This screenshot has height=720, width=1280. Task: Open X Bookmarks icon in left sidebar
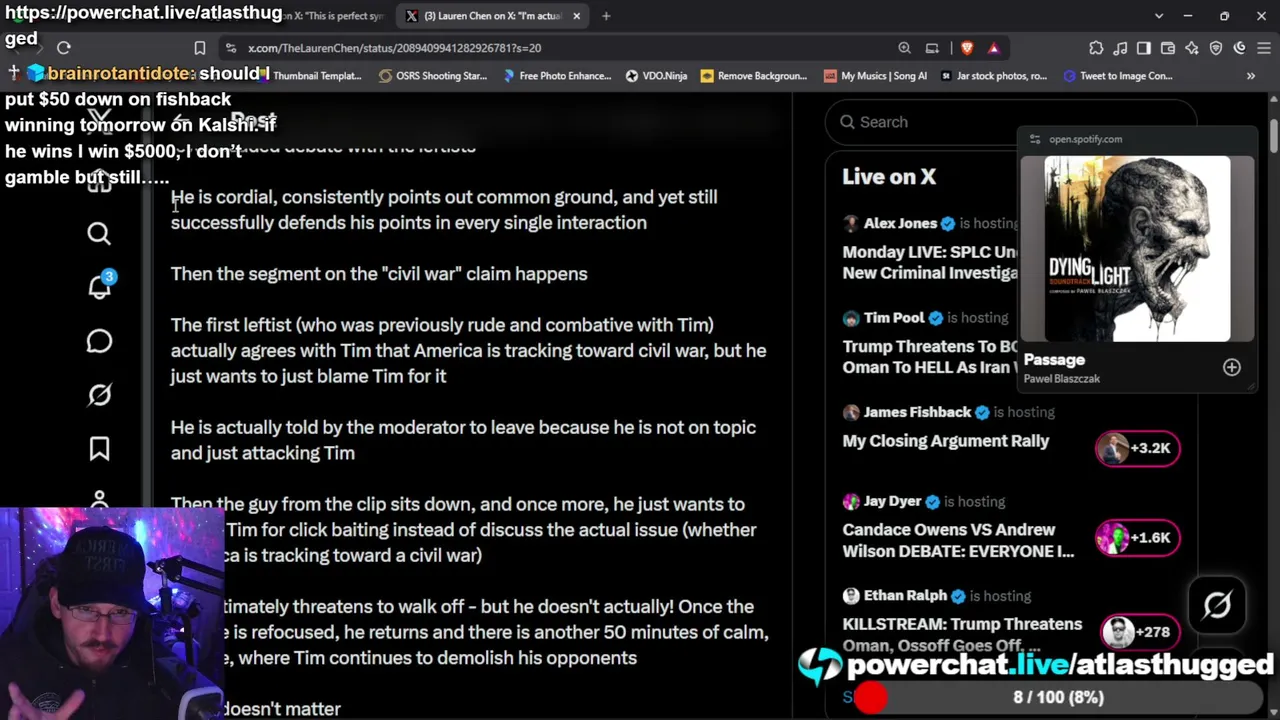click(x=99, y=449)
